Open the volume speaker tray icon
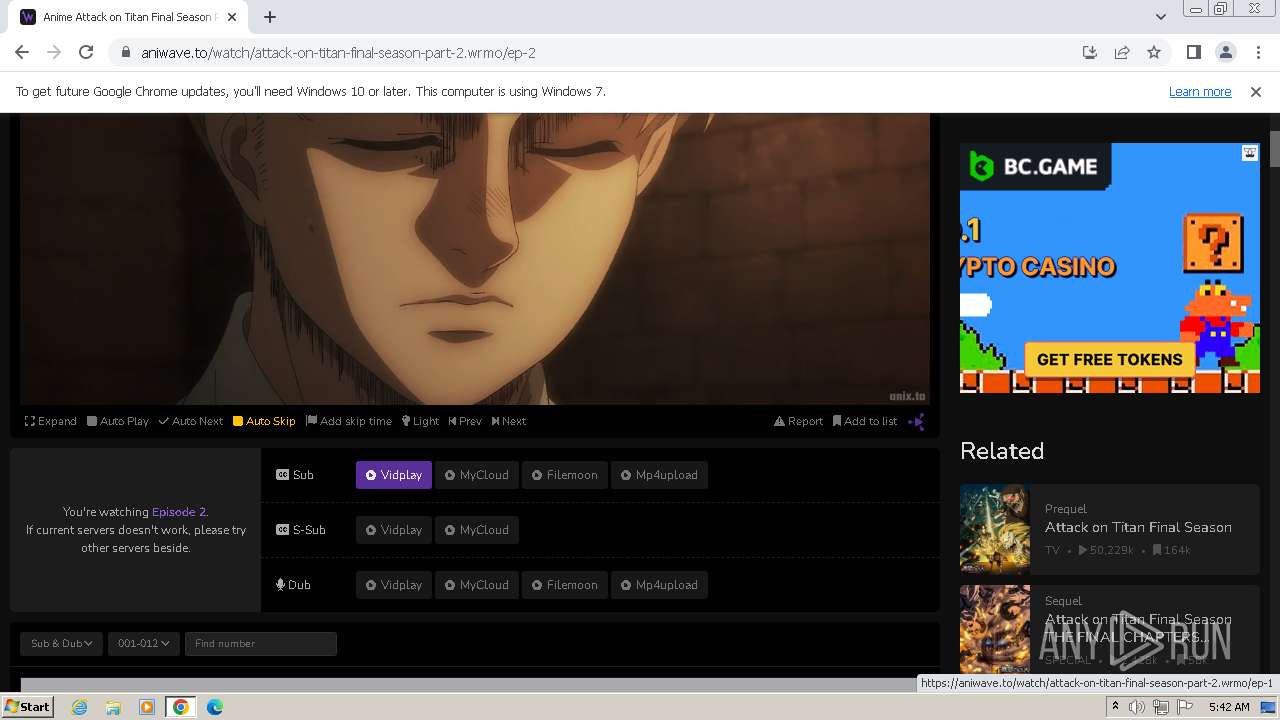This screenshot has width=1280, height=720. tap(1137, 707)
